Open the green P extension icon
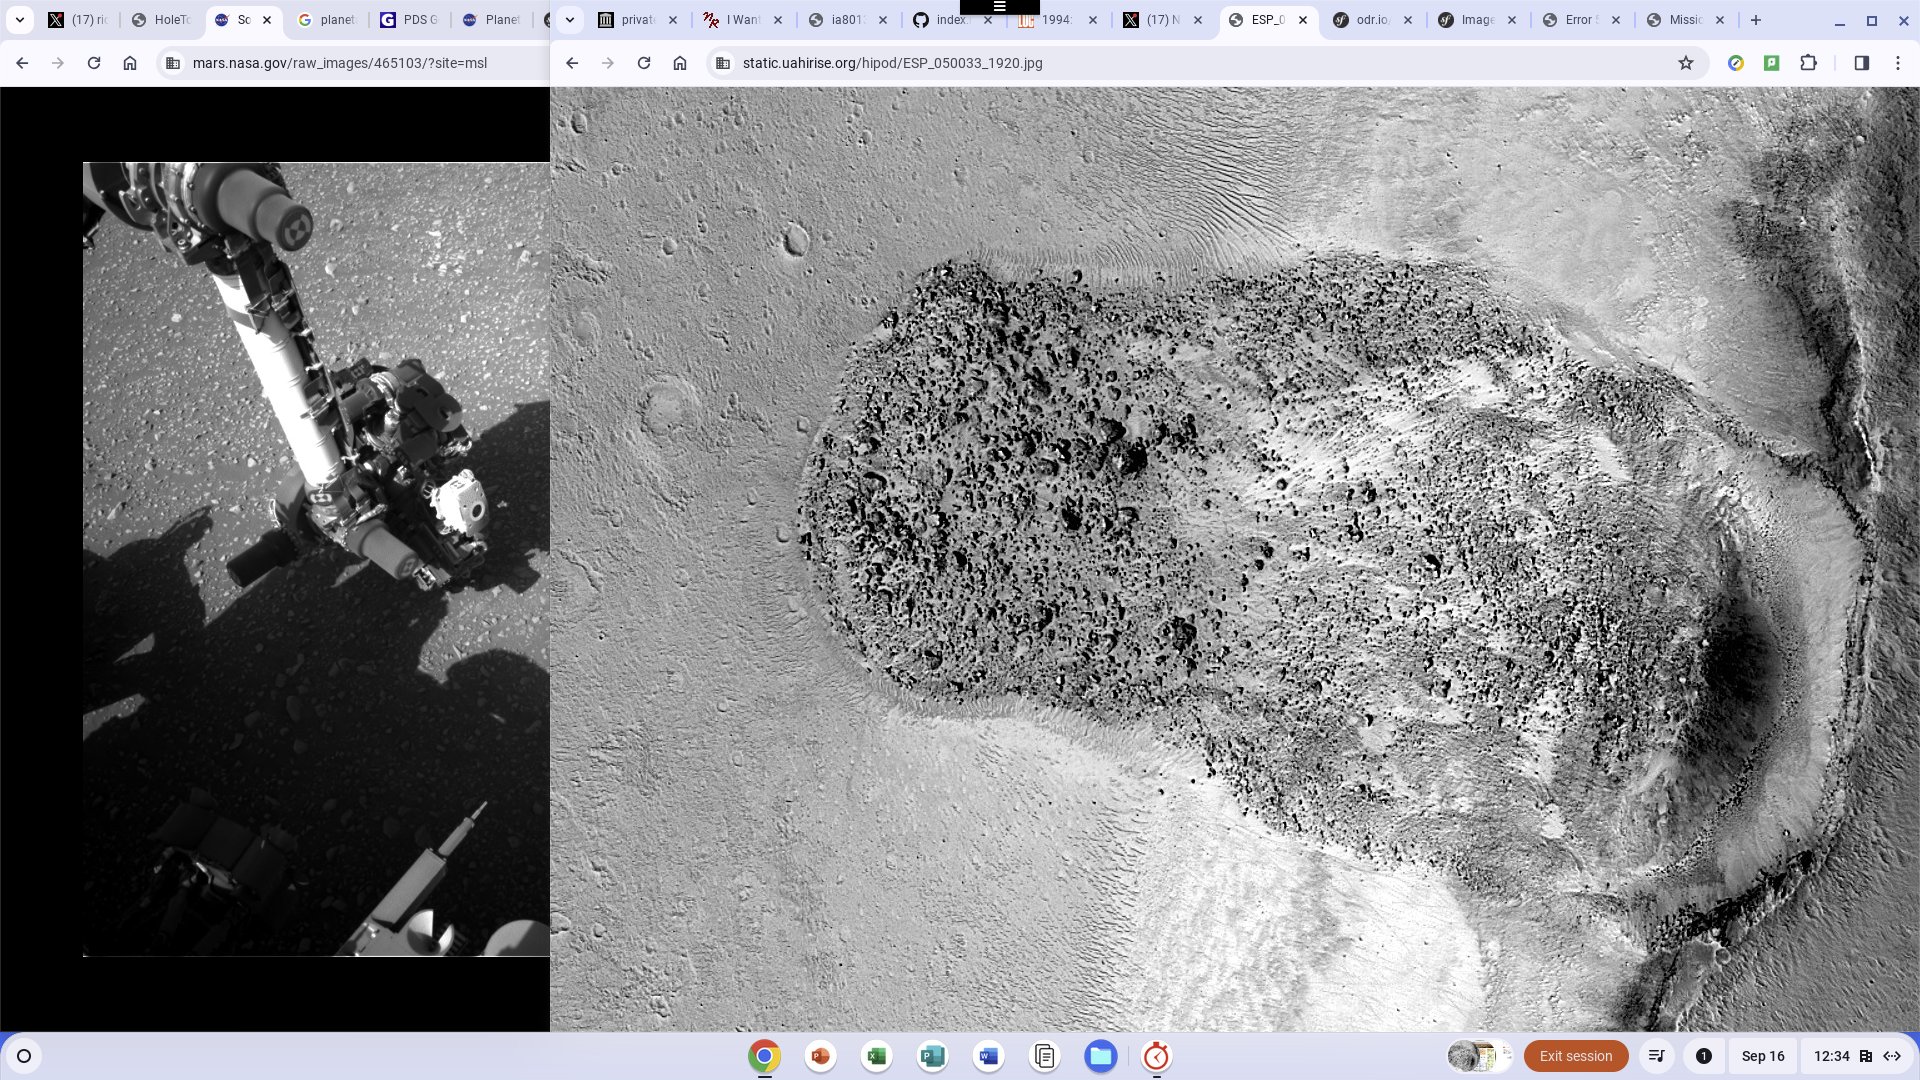 coord(1772,63)
